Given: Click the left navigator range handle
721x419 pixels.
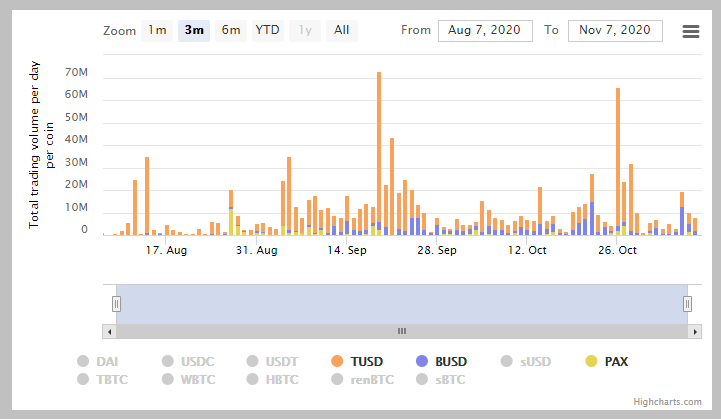Looking at the screenshot, I should coord(116,303).
